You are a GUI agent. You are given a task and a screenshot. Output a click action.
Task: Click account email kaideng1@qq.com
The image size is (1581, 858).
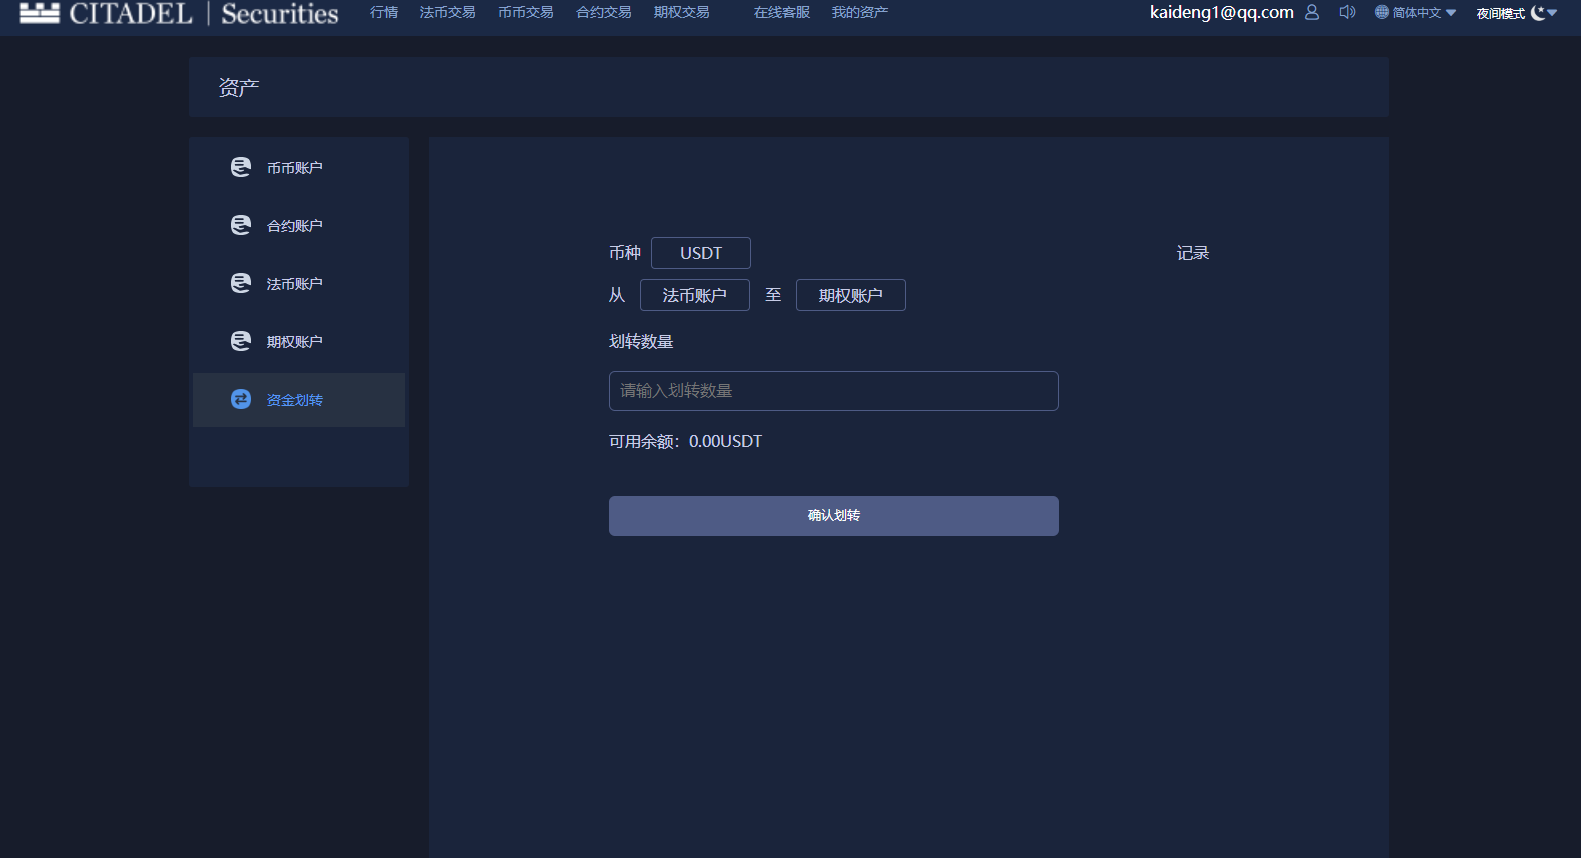(x=1222, y=12)
